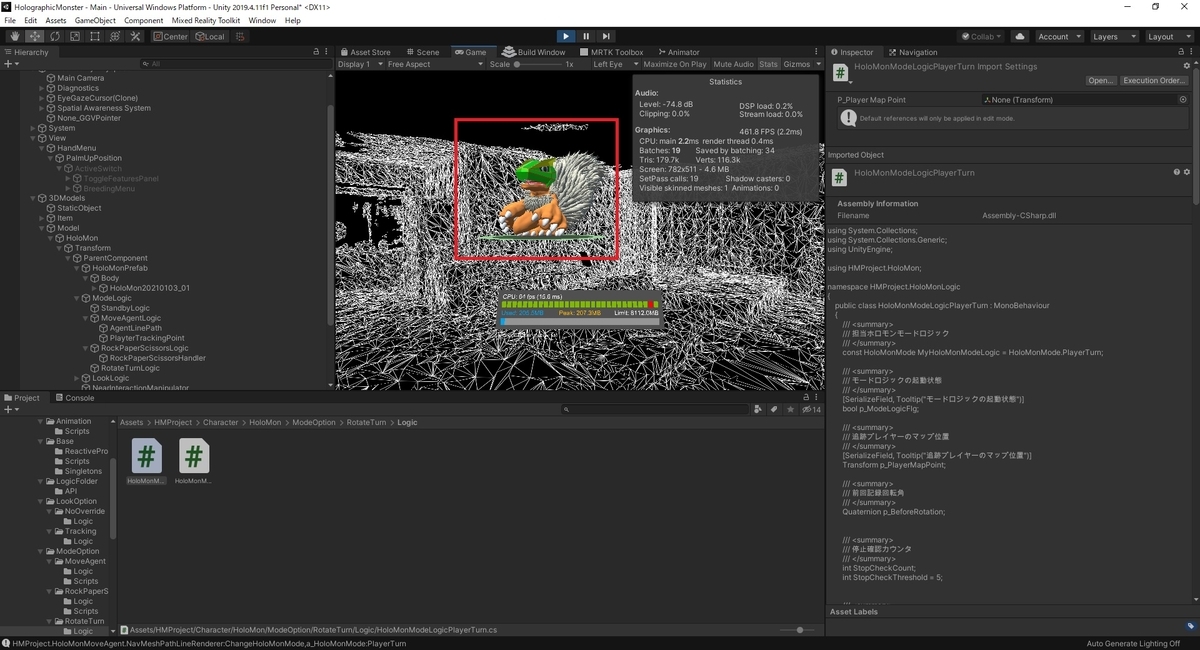Click HoloMon in the breadcrumb path
1200x650 pixels.
tap(265, 422)
